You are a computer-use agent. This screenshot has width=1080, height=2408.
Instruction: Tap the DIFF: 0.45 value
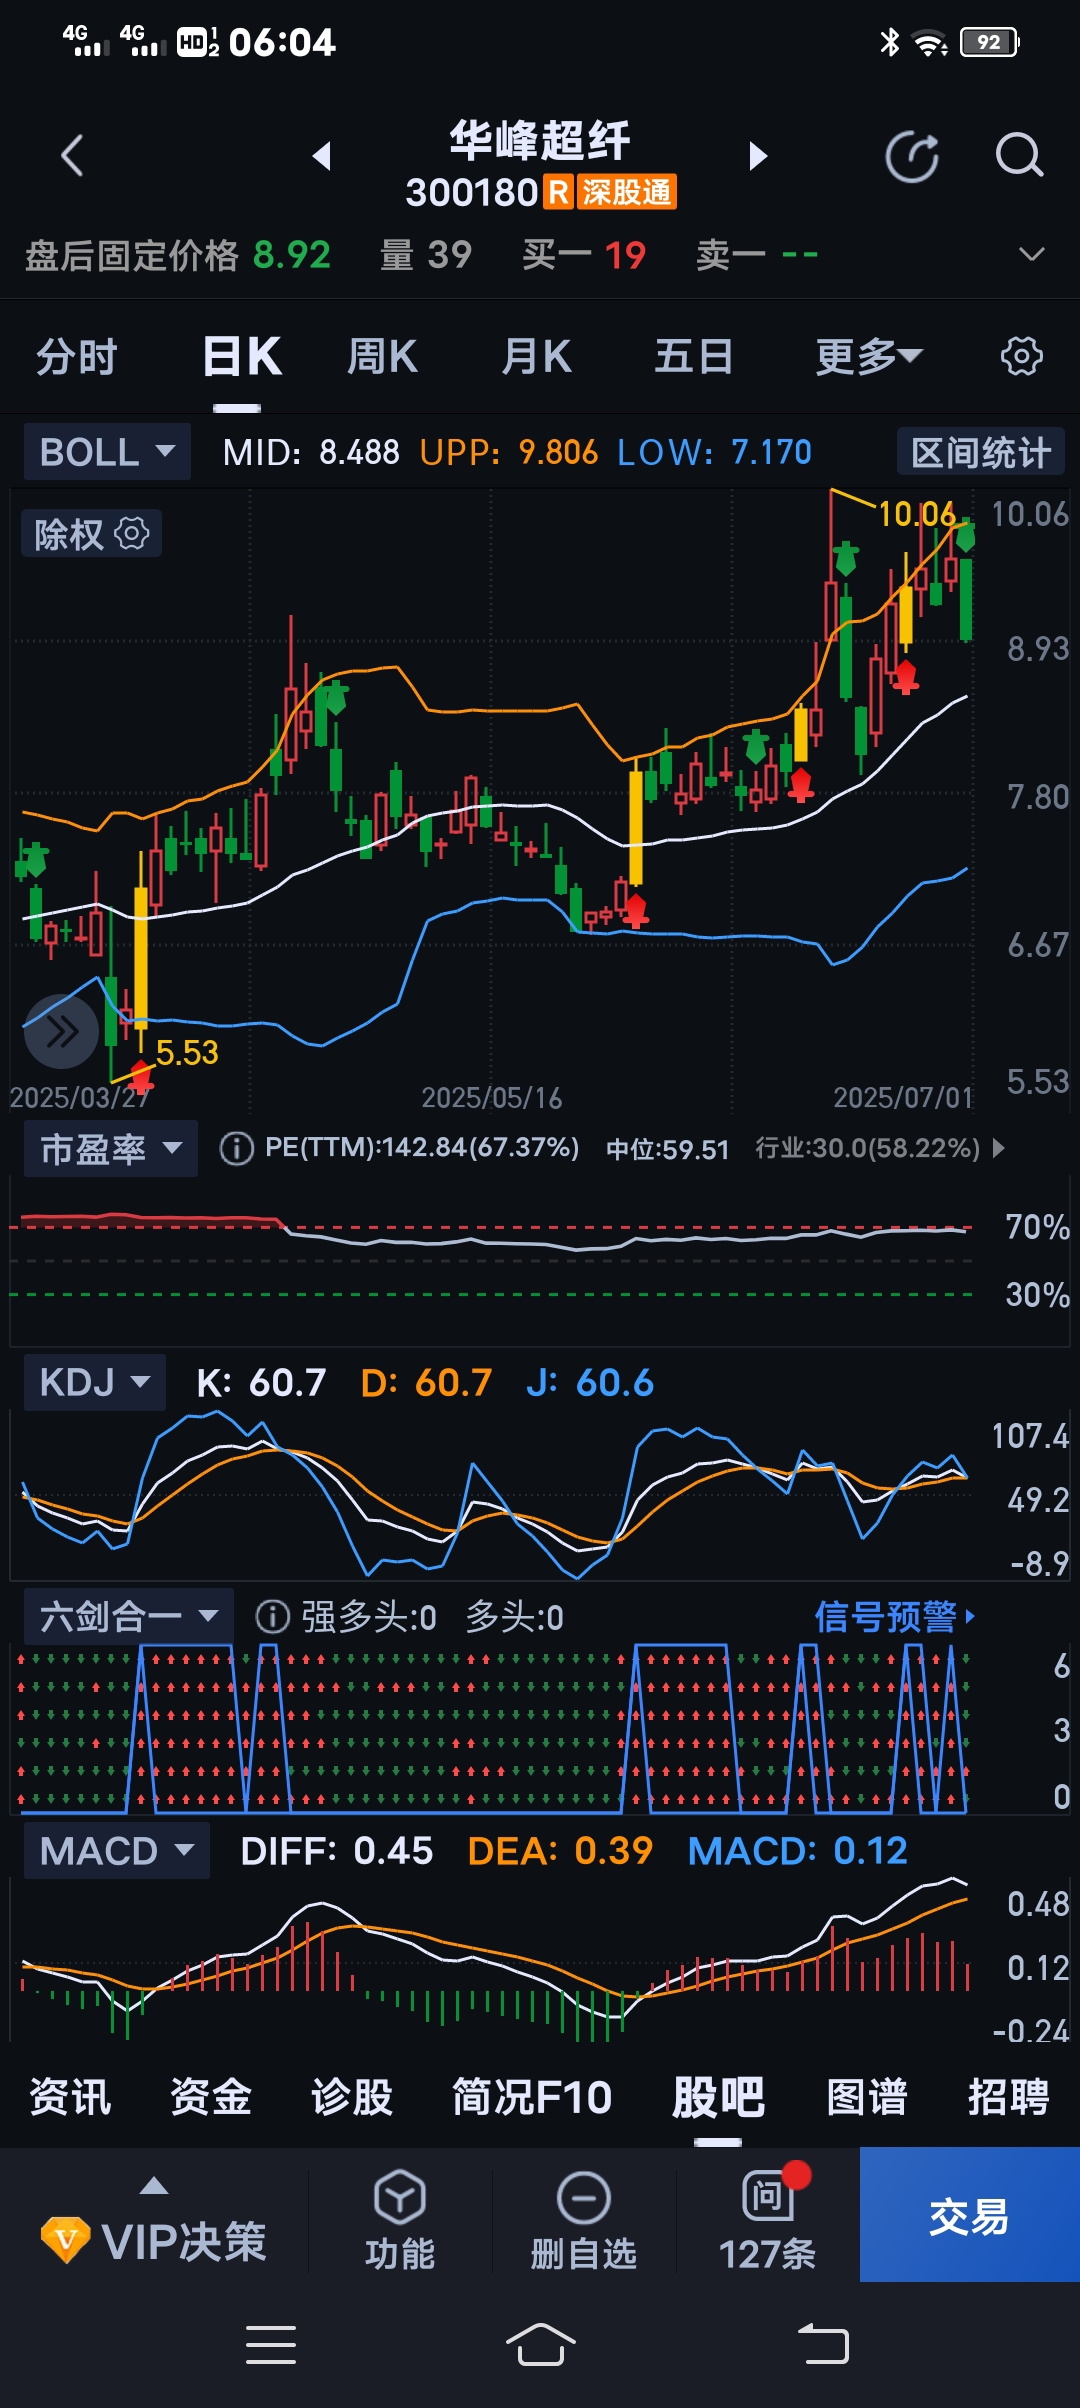point(337,1851)
